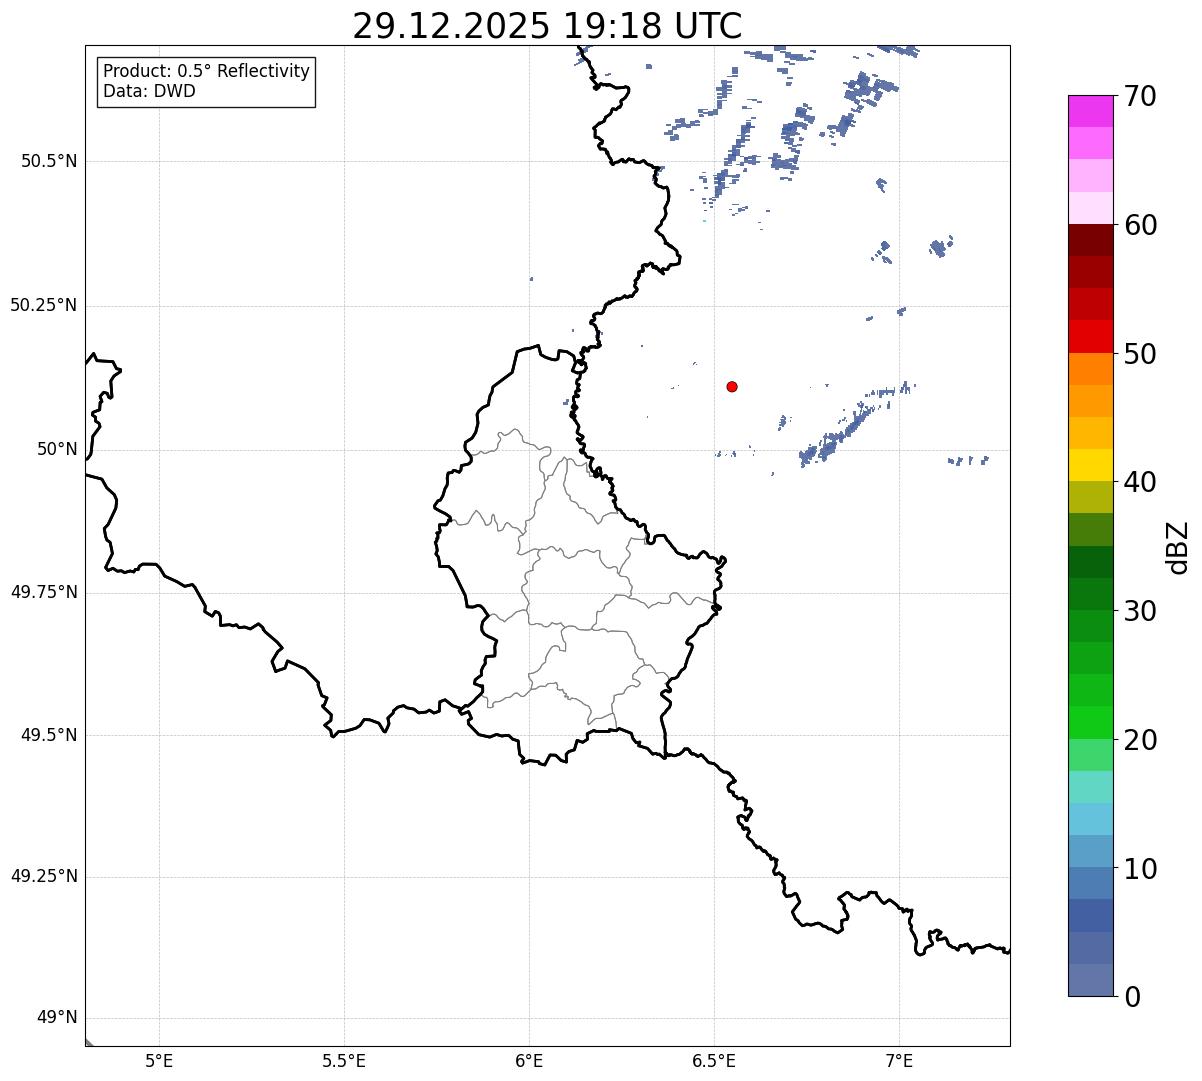Viewport: 1202px width, 1081px height.
Task: Pick the bright red swatch above 50
Action: point(1090,336)
